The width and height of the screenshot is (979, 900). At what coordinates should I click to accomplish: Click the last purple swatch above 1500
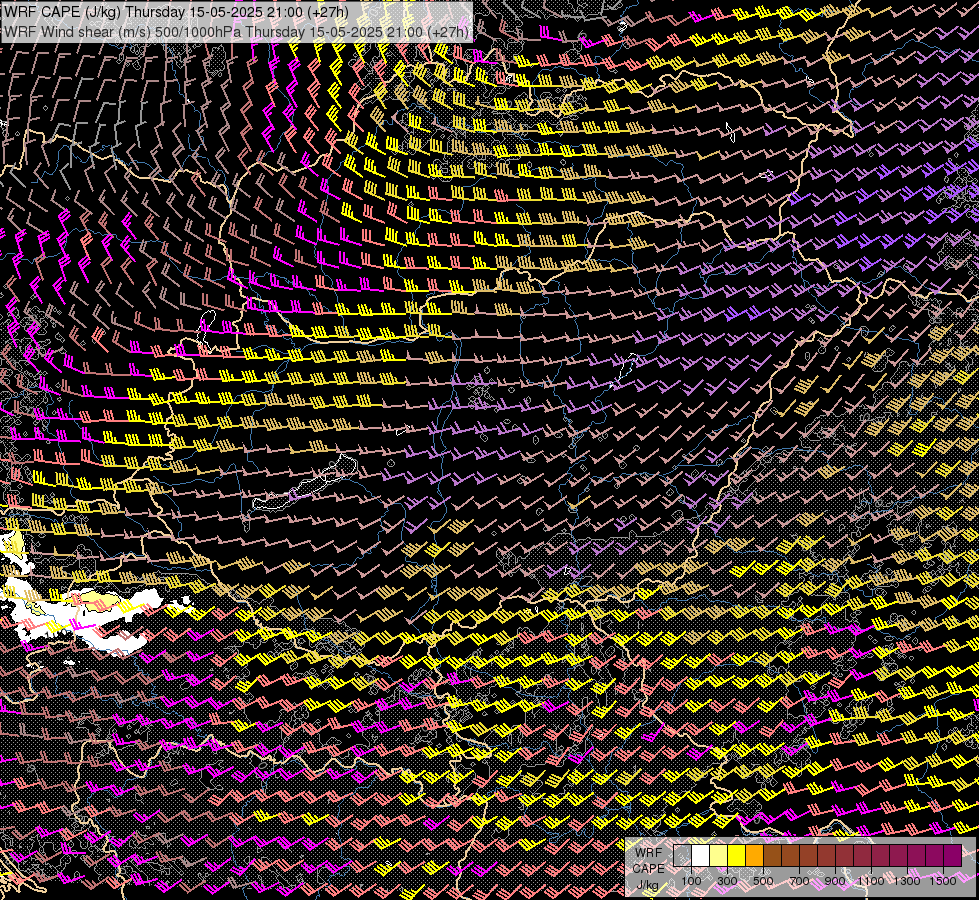pos(953,856)
